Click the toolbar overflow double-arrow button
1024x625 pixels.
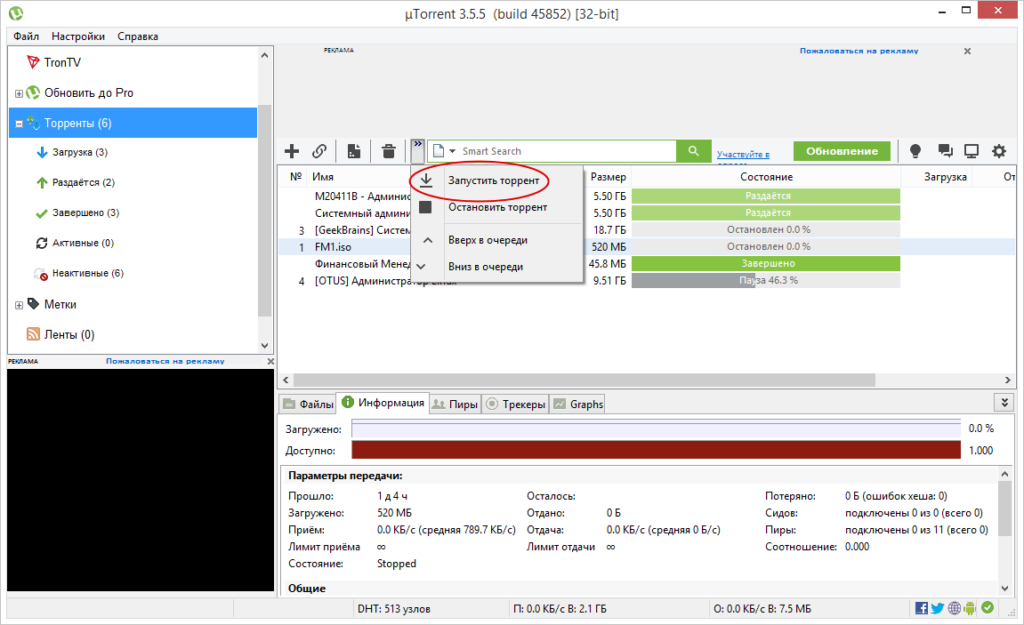pyautogui.click(x=418, y=150)
